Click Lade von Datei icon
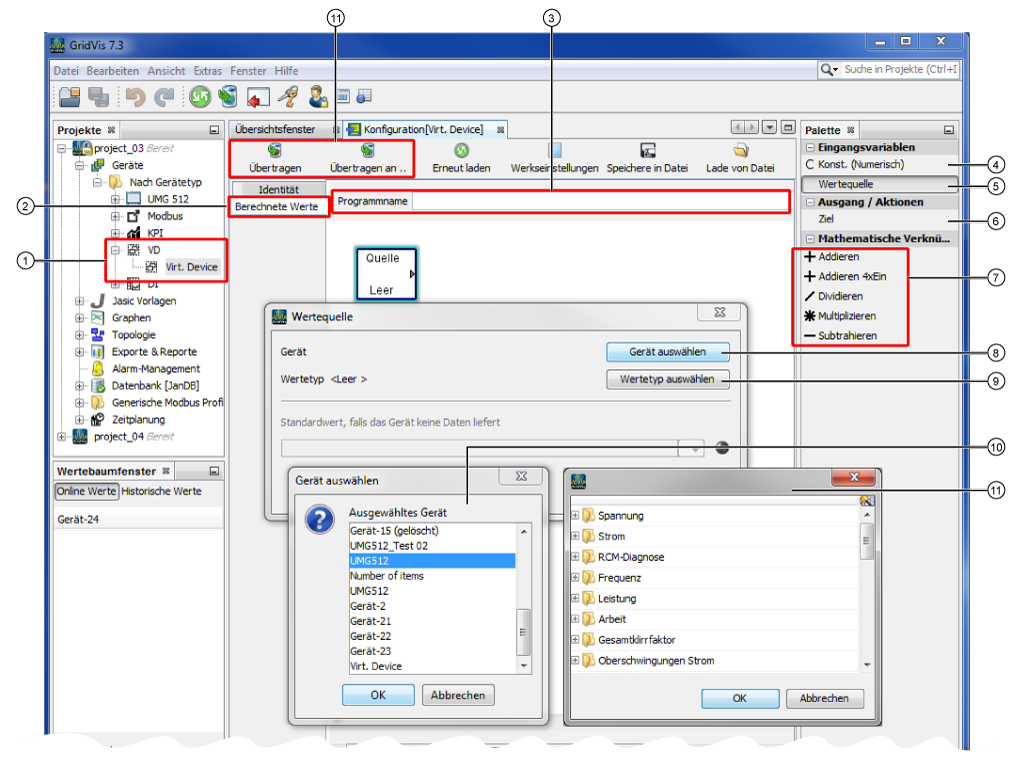 point(740,150)
